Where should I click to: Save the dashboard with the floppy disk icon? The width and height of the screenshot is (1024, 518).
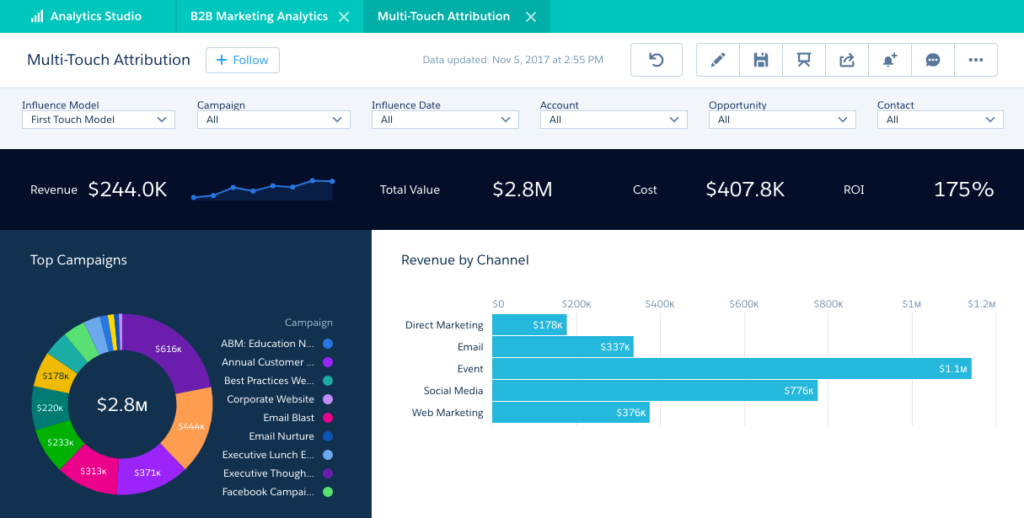pos(761,60)
